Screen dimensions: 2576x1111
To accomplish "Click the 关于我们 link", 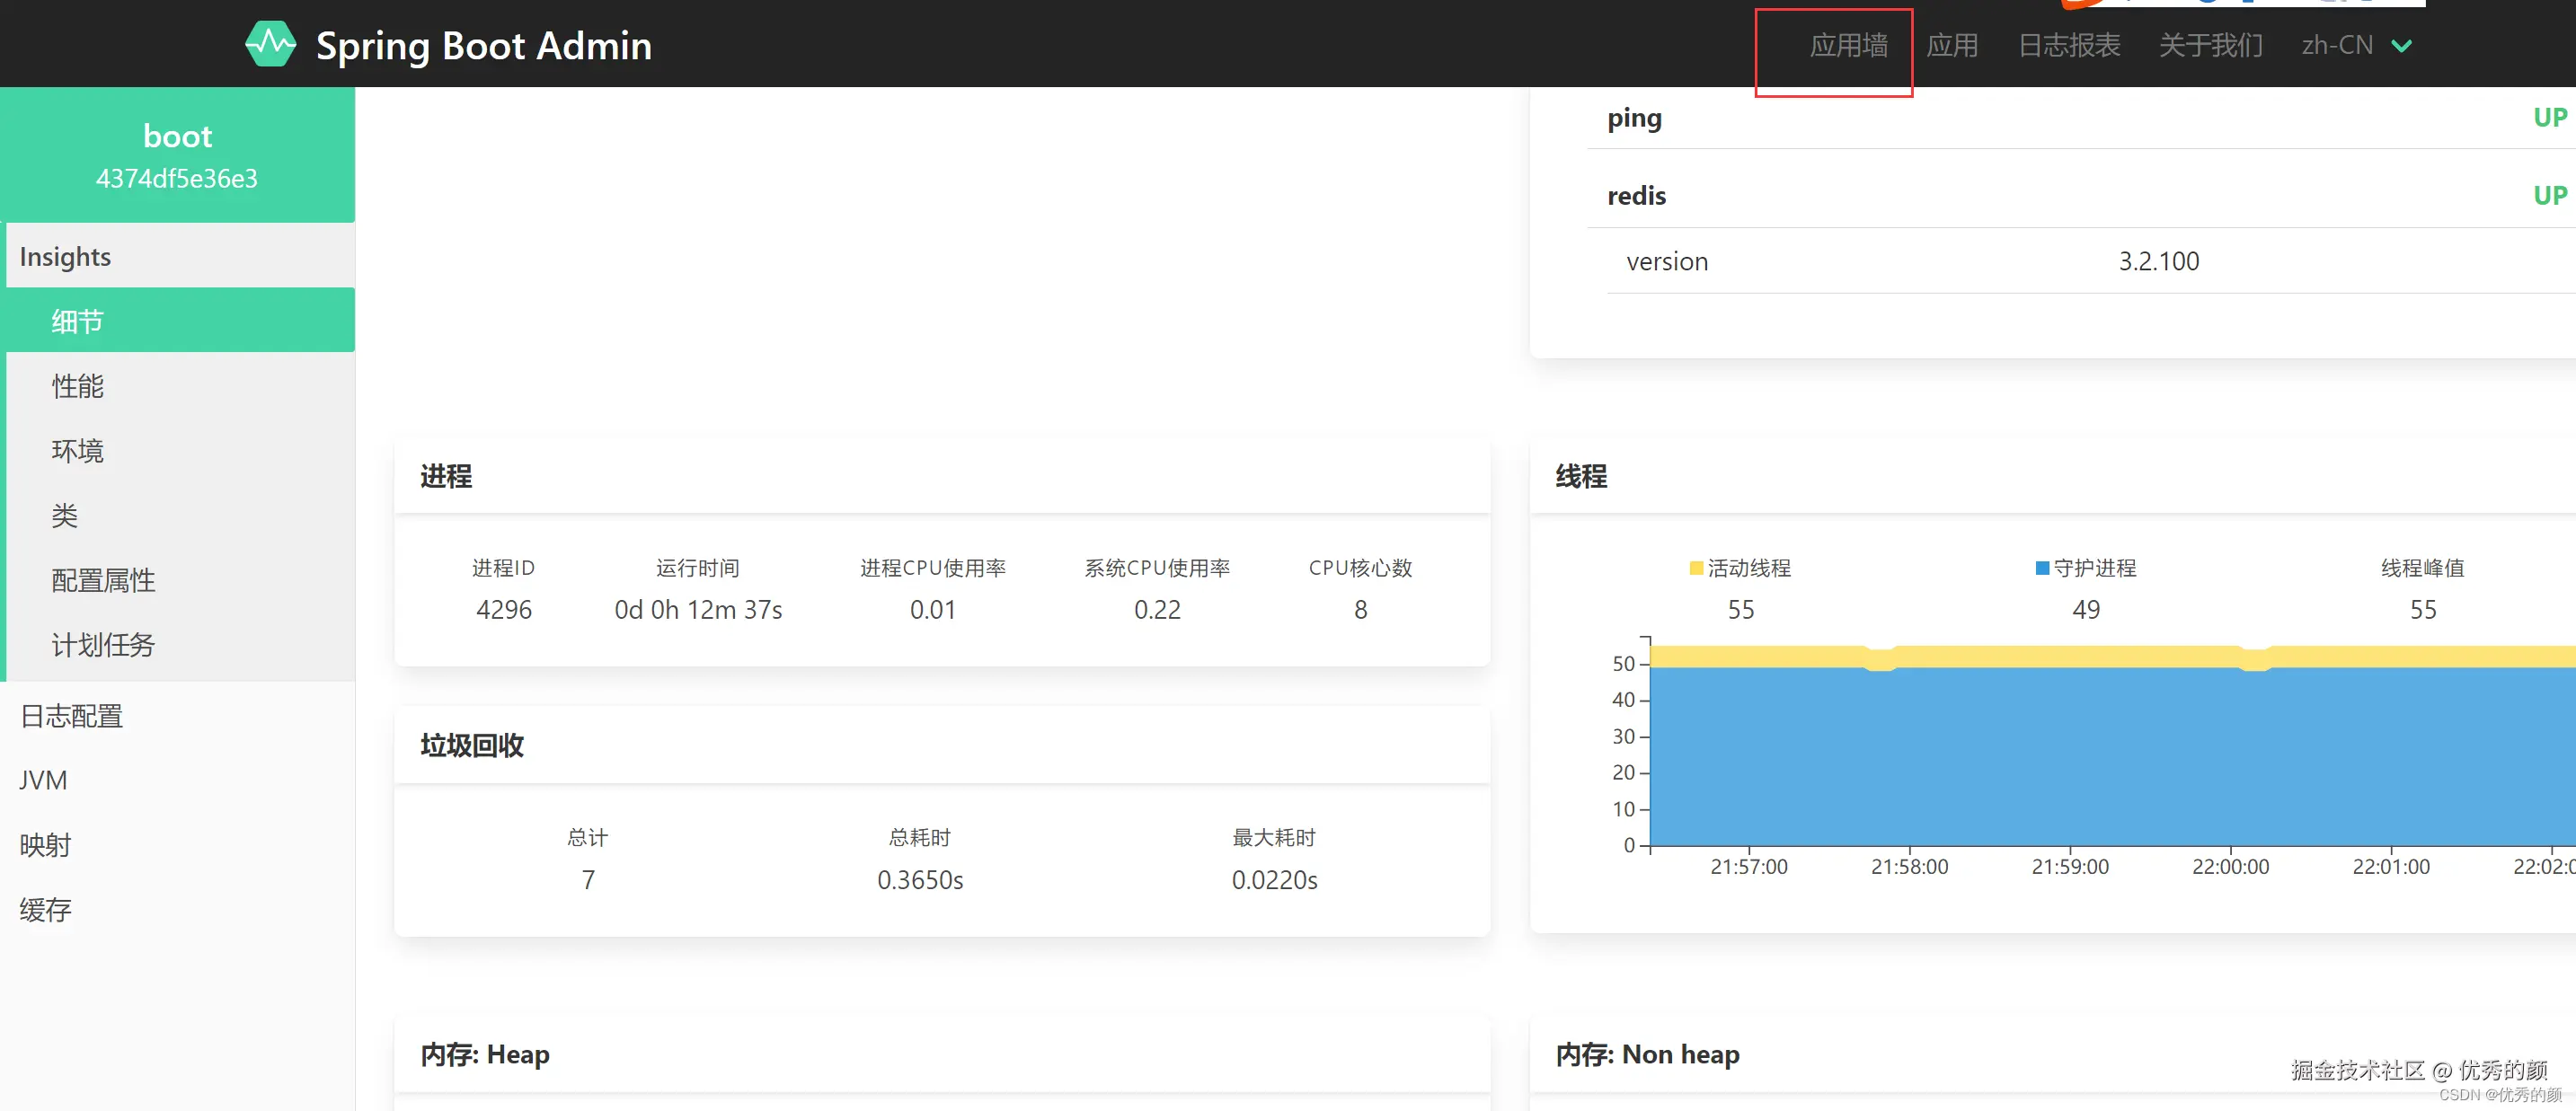I will tap(2210, 46).
